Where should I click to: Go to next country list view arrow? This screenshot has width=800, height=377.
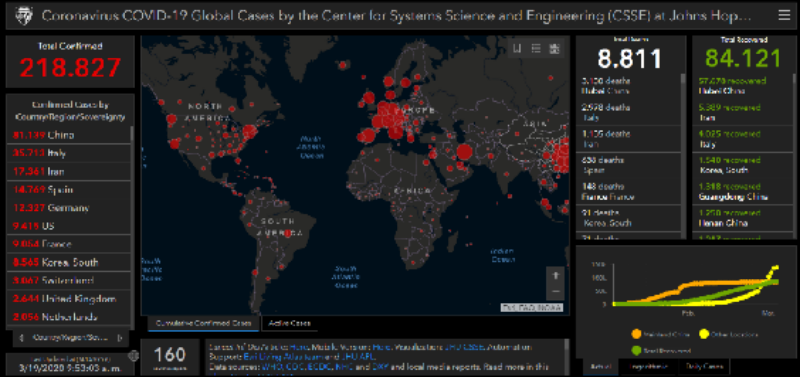click(x=120, y=338)
